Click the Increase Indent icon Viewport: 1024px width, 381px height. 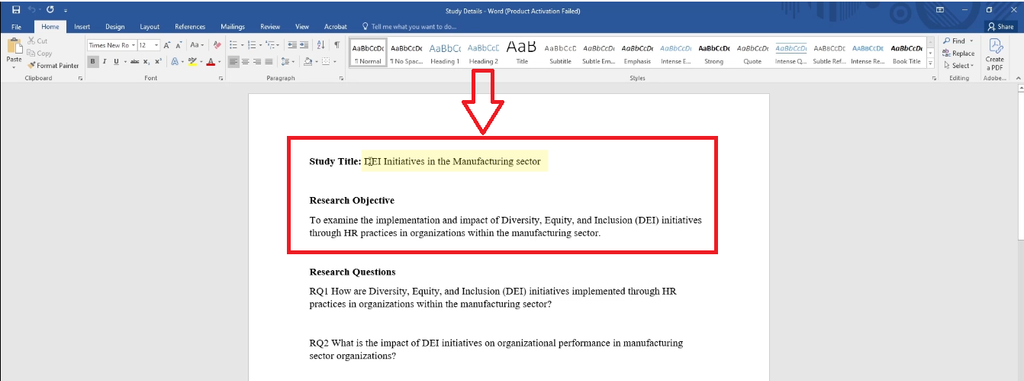click(304, 45)
